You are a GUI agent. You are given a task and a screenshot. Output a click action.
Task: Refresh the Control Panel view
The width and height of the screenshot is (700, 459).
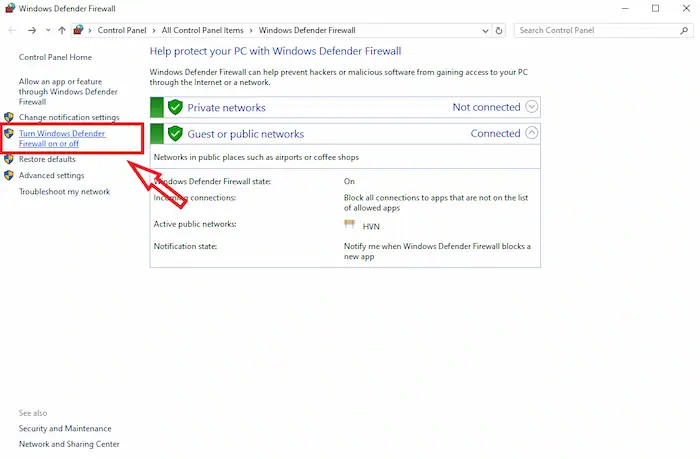(x=499, y=31)
